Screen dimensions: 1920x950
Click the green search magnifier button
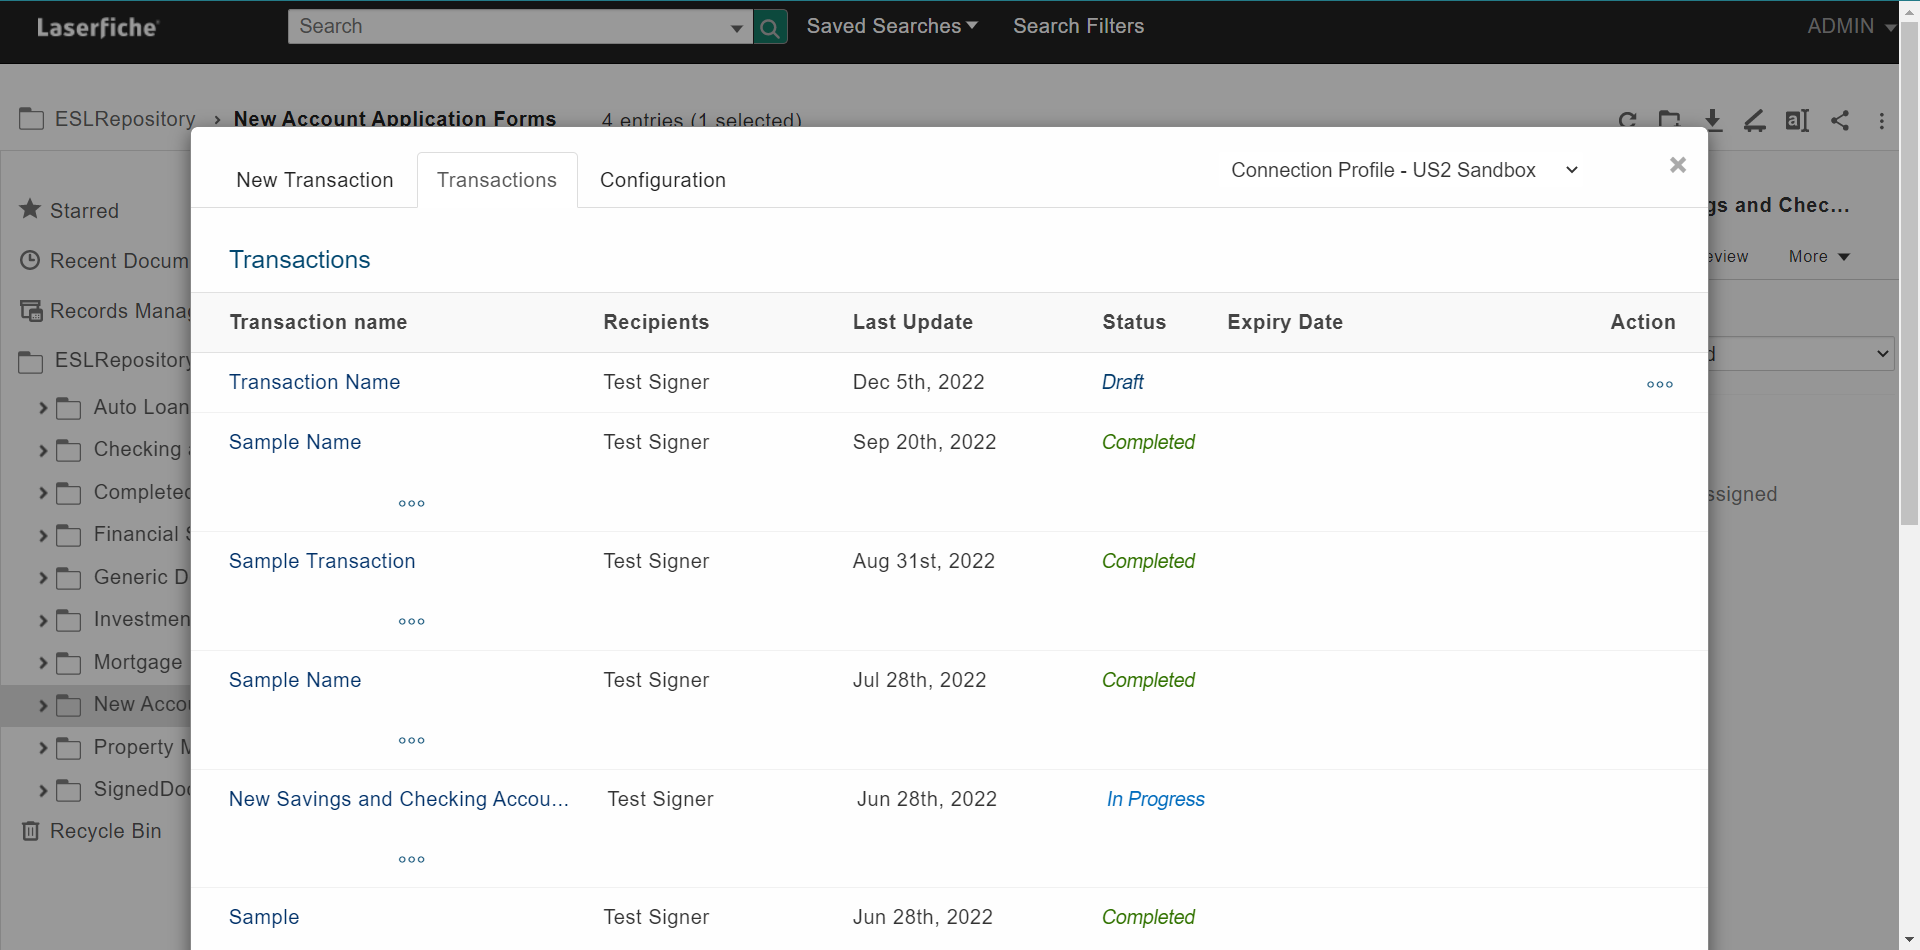(x=770, y=27)
